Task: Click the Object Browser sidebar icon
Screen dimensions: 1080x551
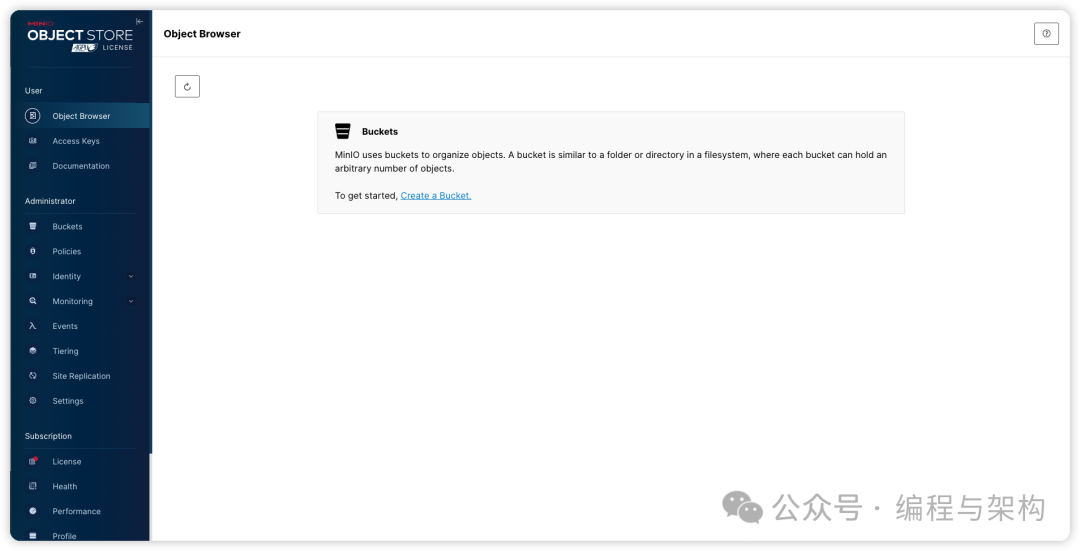Action: click(x=33, y=116)
